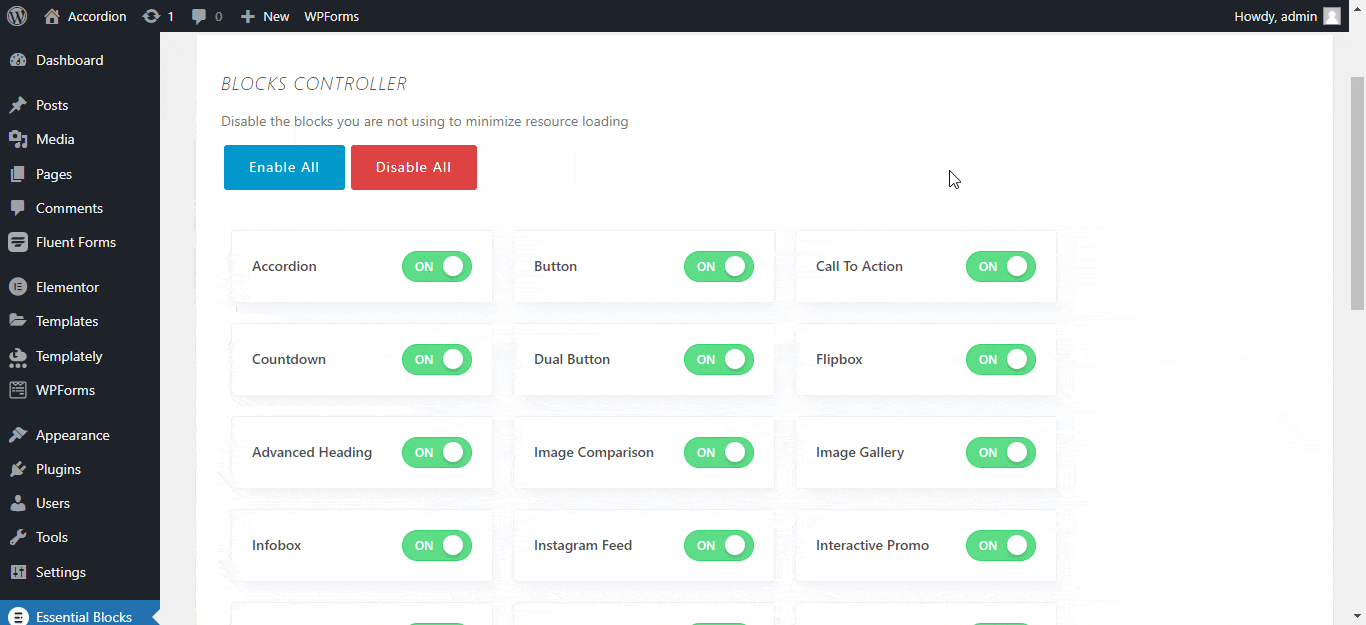Viewport: 1366px width, 625px height.
Task: Click the Templates folder icon
Action: coord(18,321)
